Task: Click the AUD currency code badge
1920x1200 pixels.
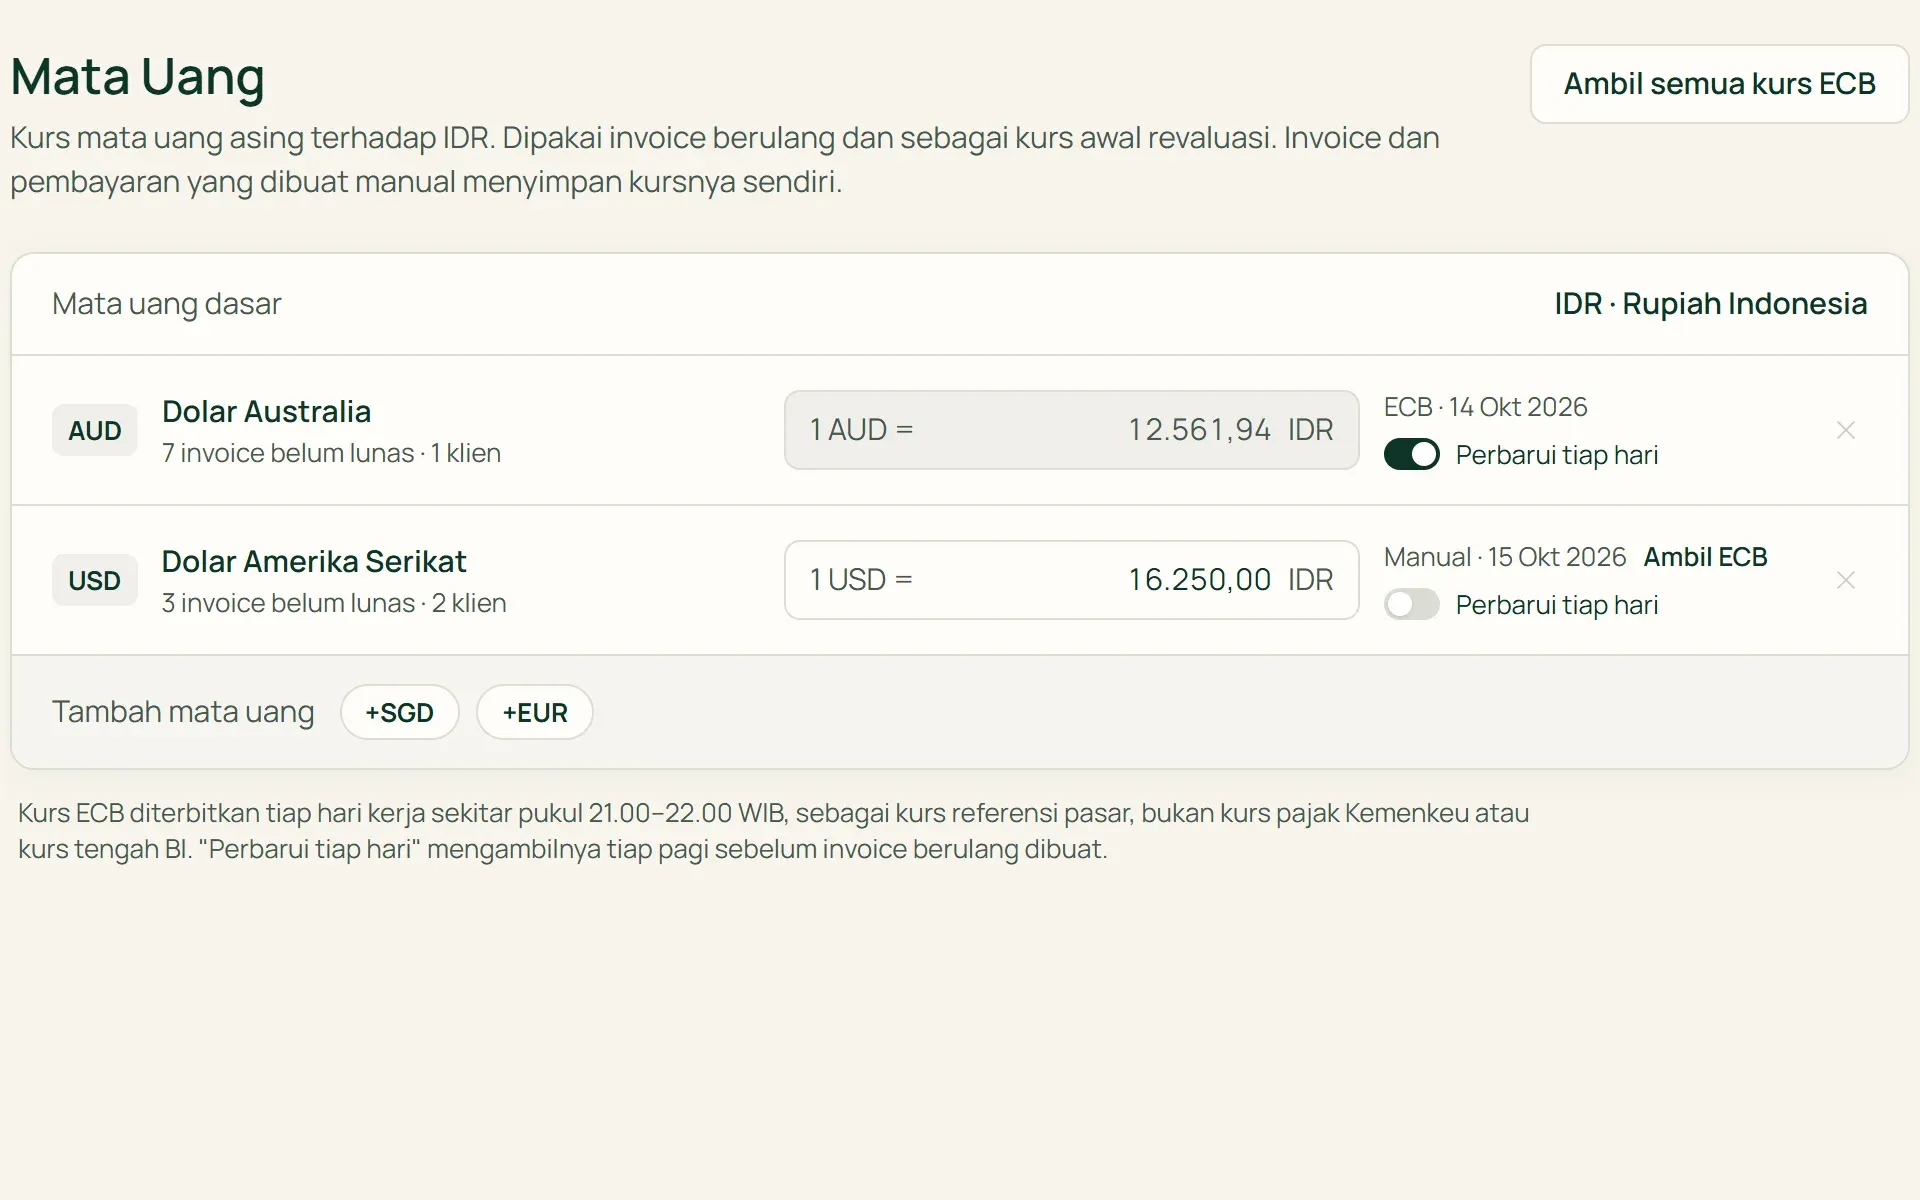Action: (95, 430)
